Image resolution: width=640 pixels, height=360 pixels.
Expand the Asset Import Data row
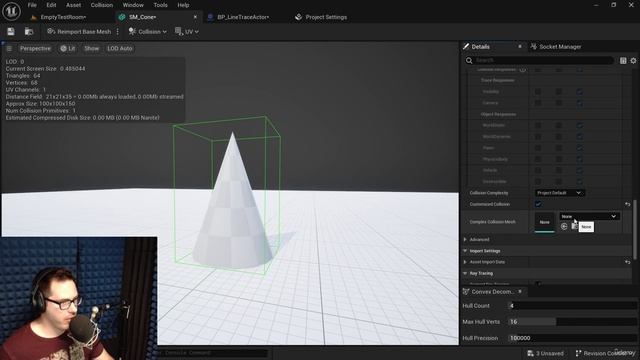[465, 262]
